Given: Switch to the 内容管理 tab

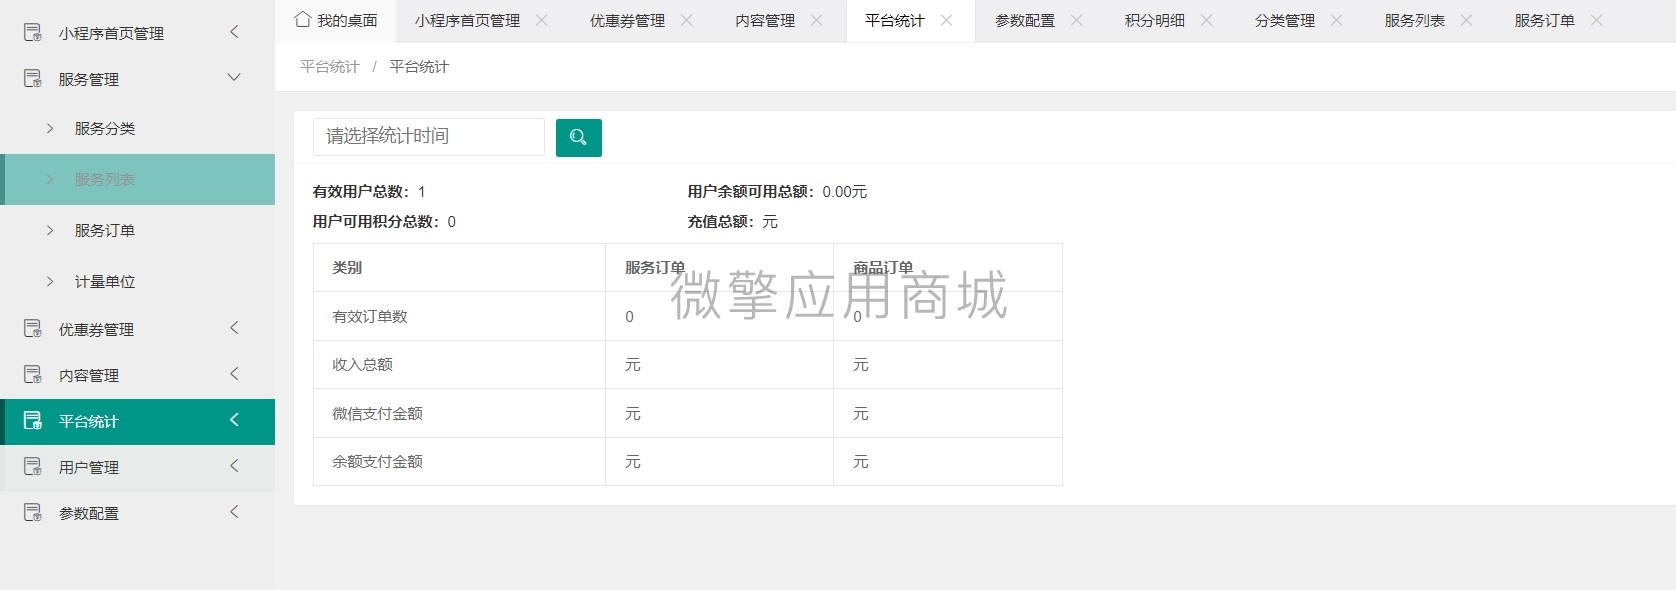Looking at the screenshot, I should (x=765, y=21).
